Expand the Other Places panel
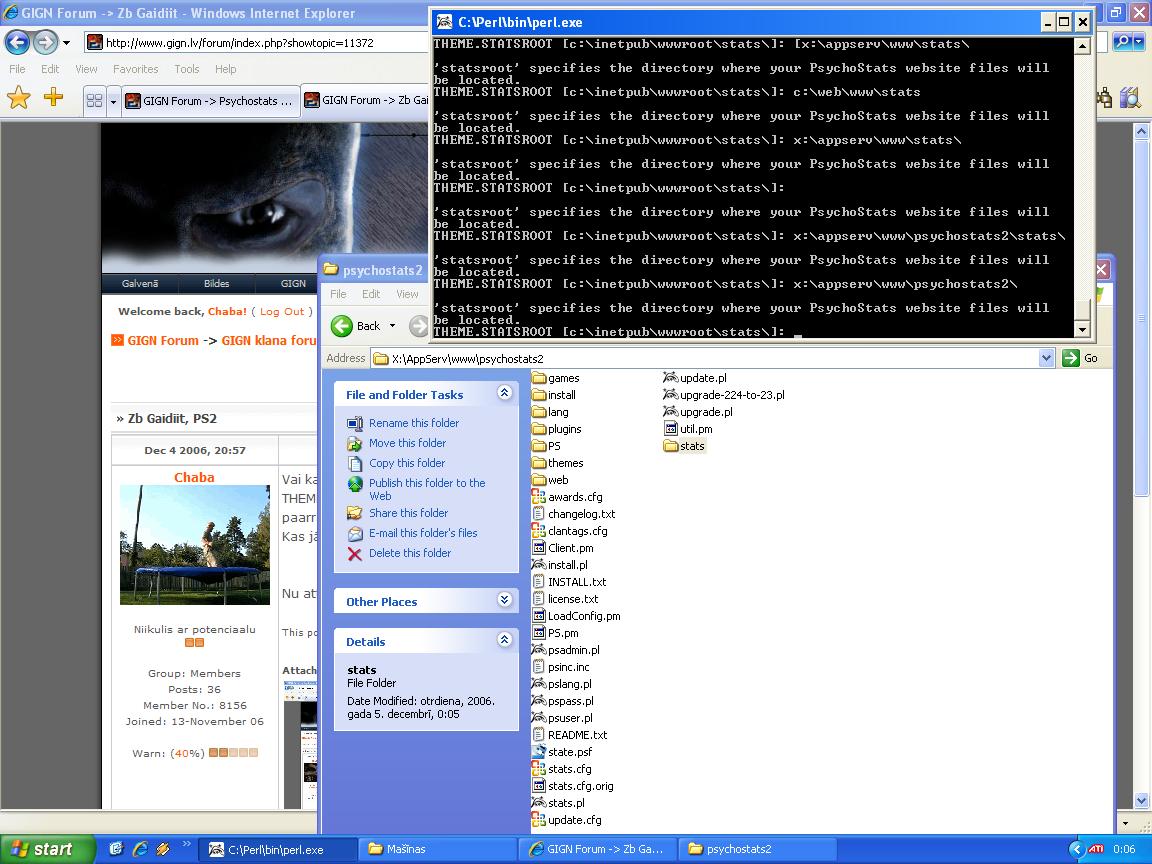Screen dimensions: 1152x864 (504, 600)
